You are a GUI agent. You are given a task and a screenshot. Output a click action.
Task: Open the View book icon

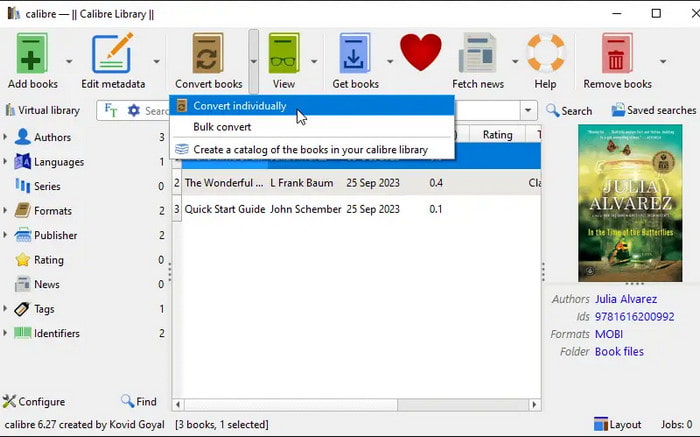pyautogui.click(x=283, y=53)
